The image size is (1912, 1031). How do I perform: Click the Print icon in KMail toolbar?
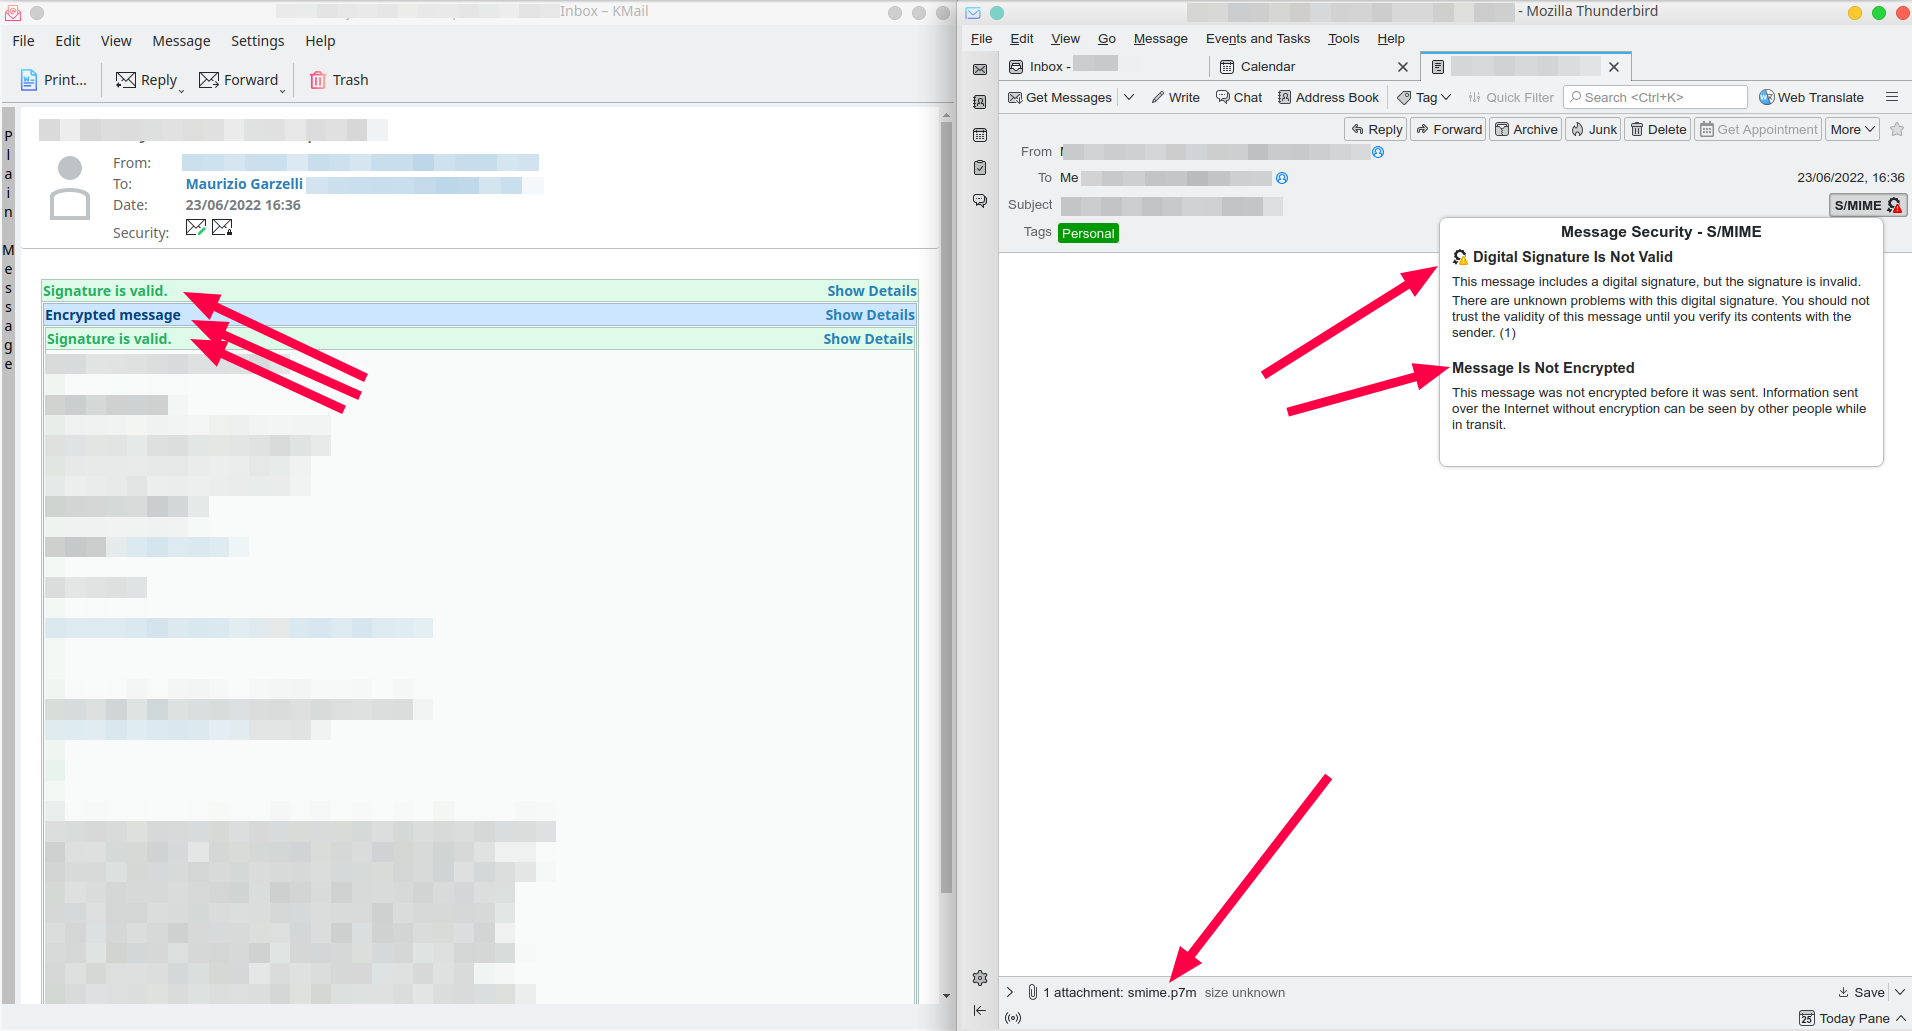pos(29,80)
